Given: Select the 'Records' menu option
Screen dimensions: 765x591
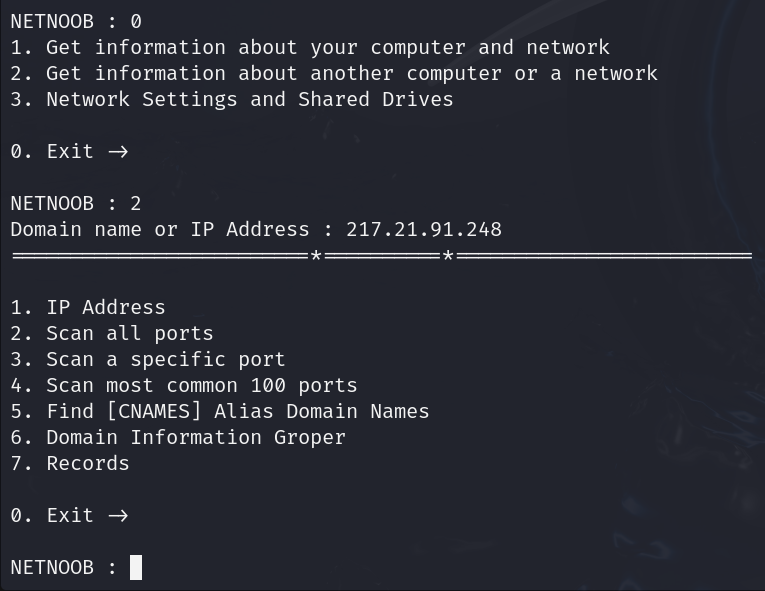Looking at the screenshot, I should (x=70, y=464).
